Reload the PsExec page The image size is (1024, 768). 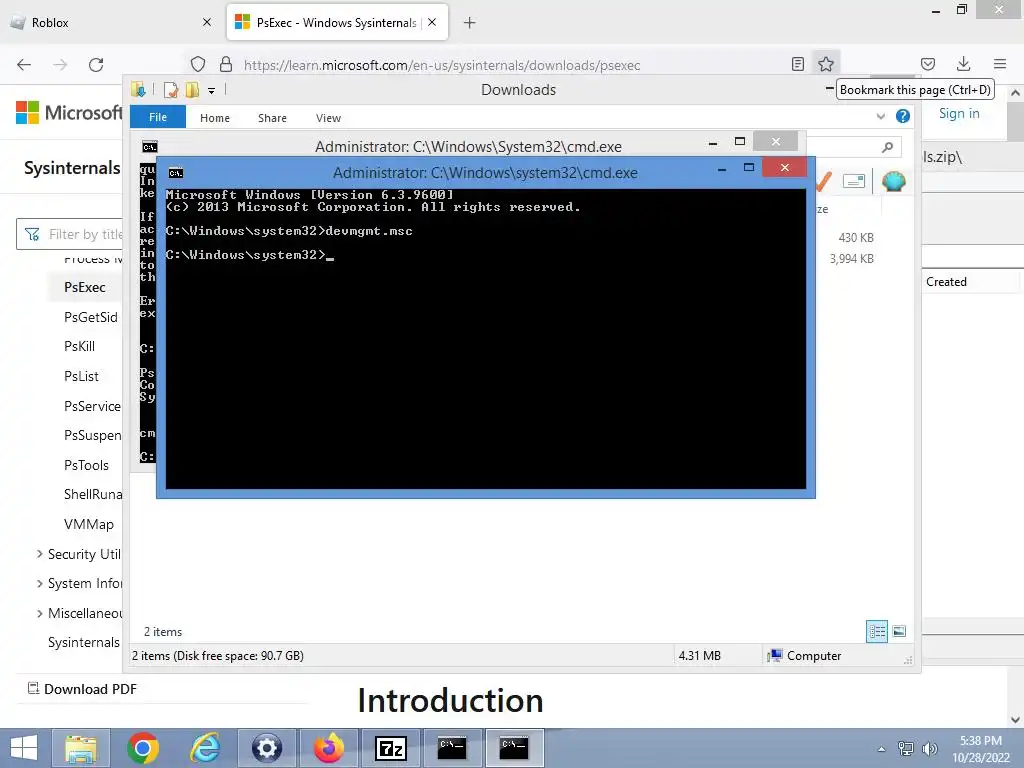point(96,65)
